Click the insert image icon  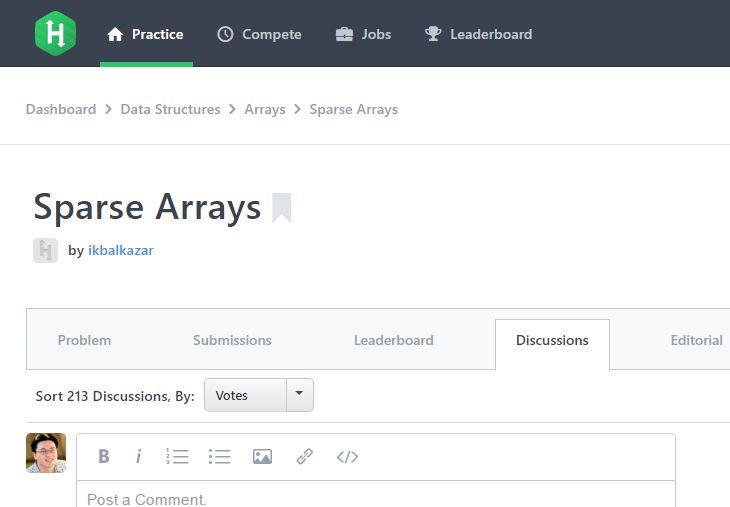(x=262, y=456)
